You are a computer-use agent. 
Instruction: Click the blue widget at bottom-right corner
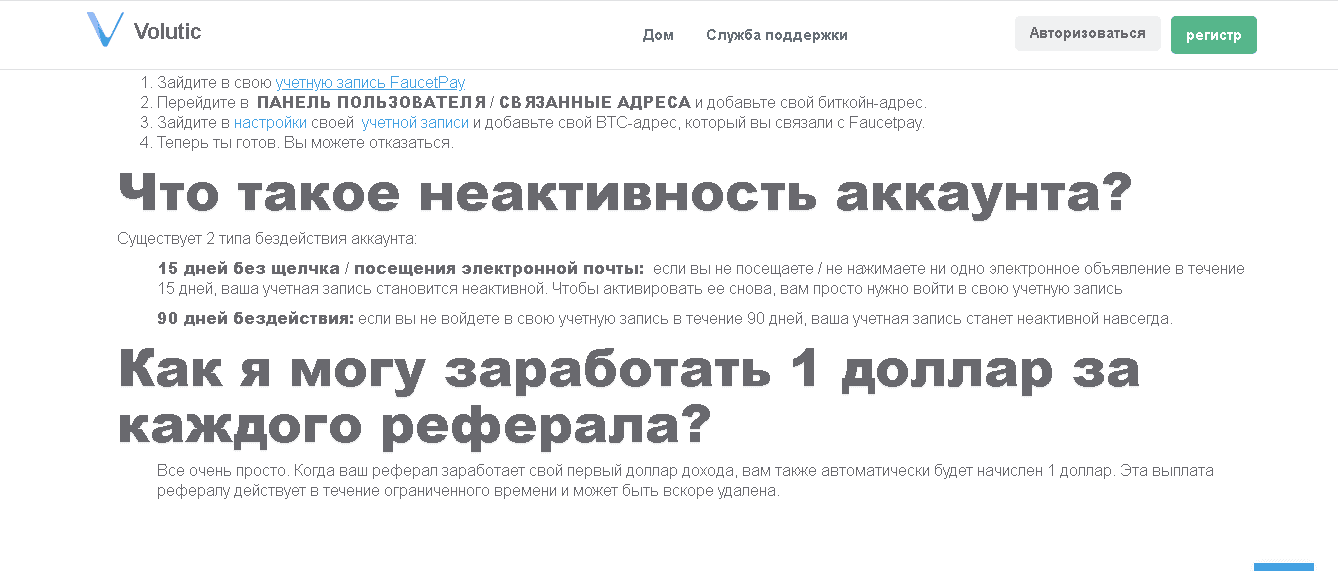click(x=1283, y=566)
